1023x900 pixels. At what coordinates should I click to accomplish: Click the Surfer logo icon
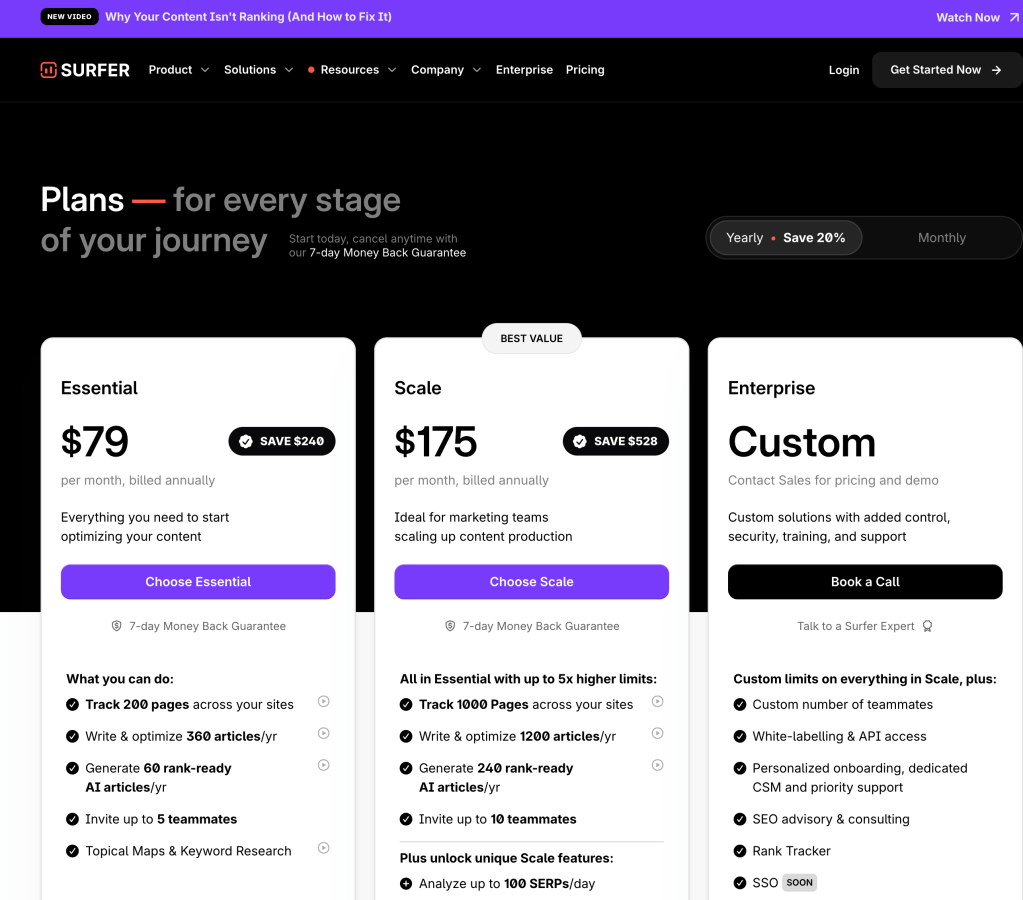point(48,70)
